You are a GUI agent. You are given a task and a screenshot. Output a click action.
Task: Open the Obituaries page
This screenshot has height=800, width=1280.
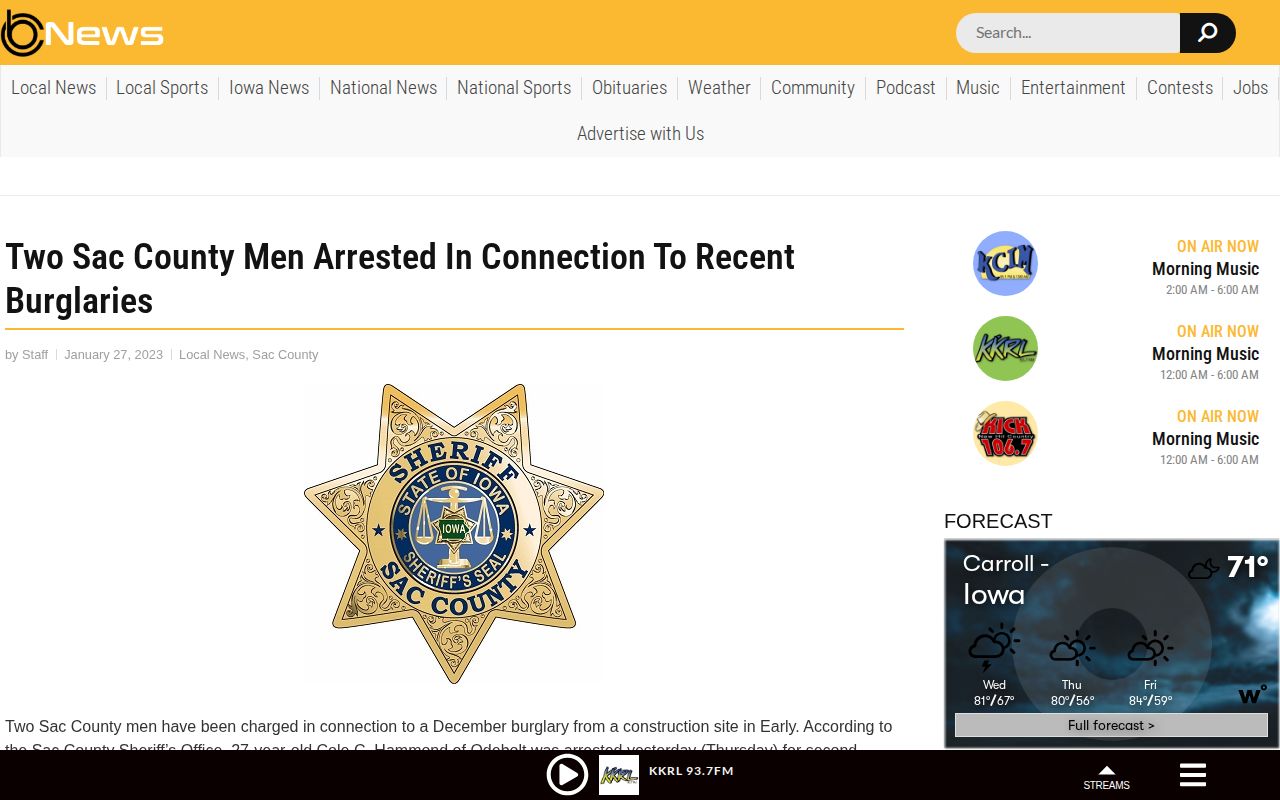point(630,88)
